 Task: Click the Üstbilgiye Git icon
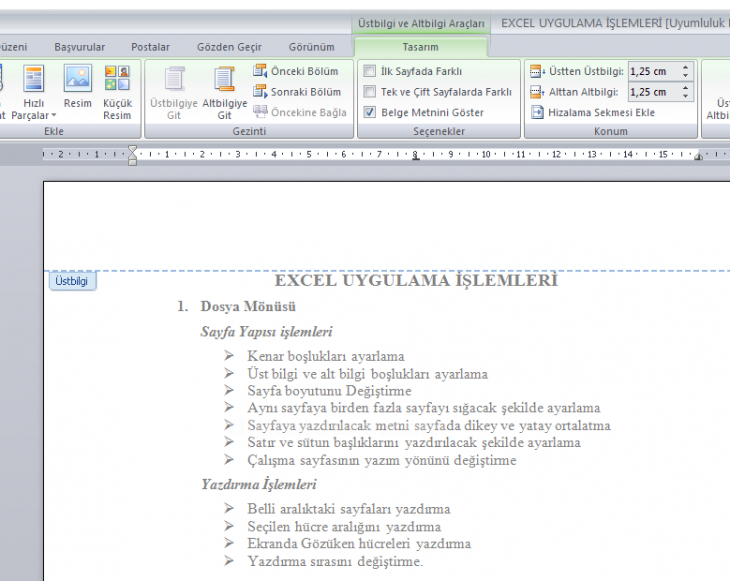[174, 81]
